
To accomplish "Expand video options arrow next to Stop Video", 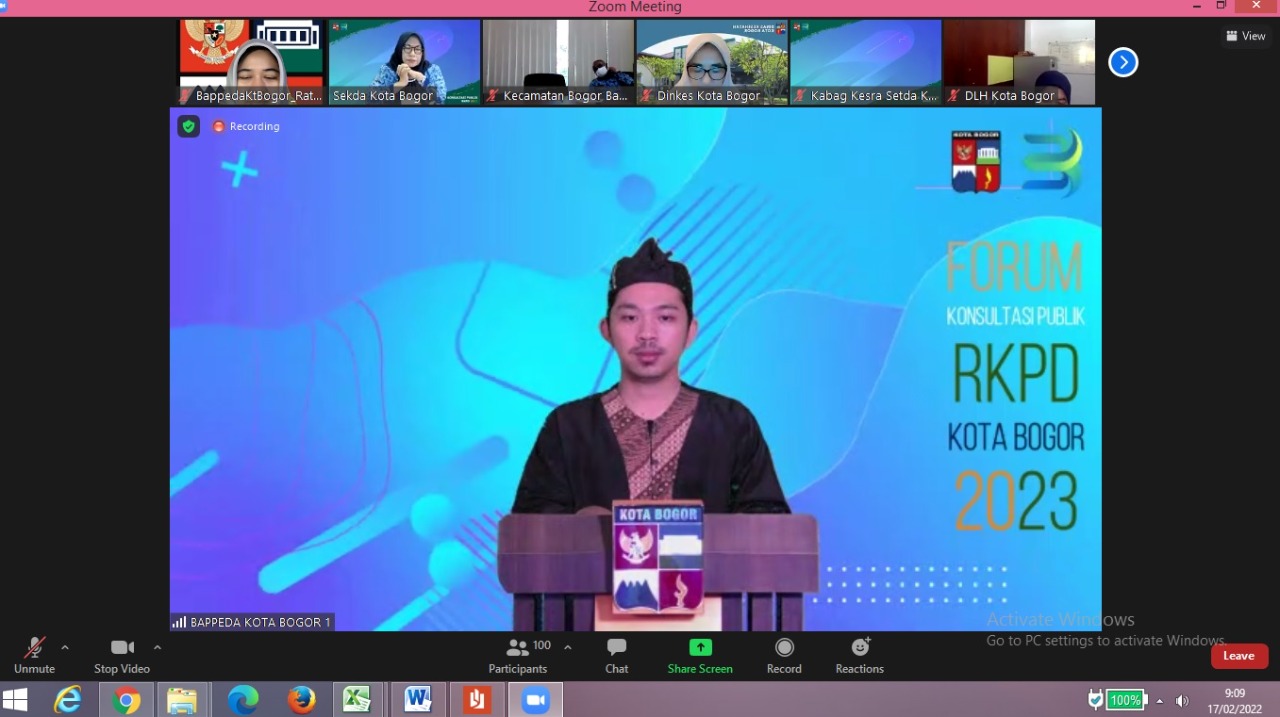I will [x=157, y=647].
